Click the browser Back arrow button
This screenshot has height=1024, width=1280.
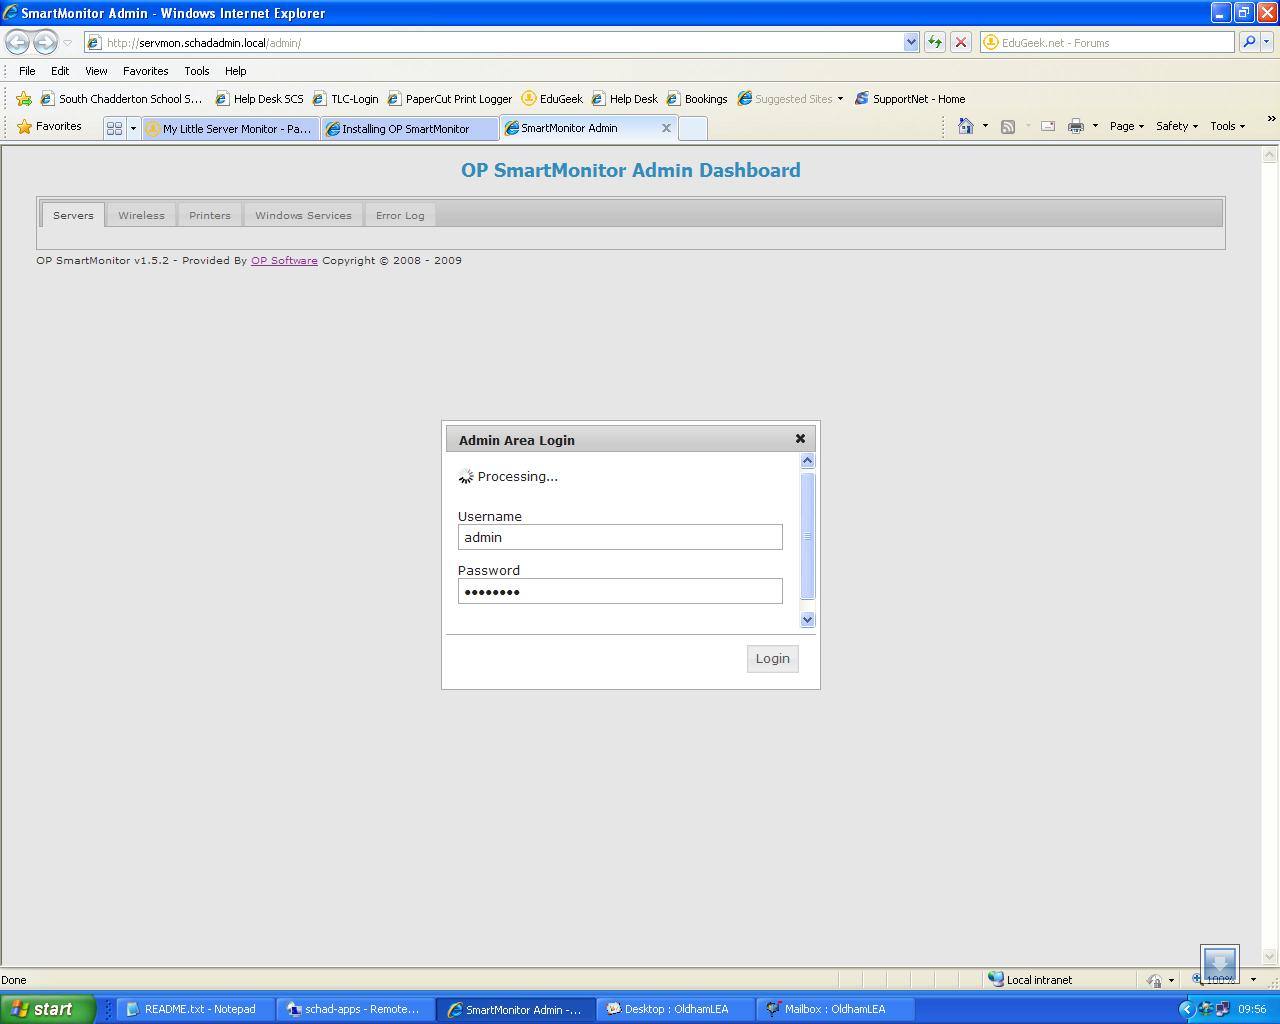(17, 42)
